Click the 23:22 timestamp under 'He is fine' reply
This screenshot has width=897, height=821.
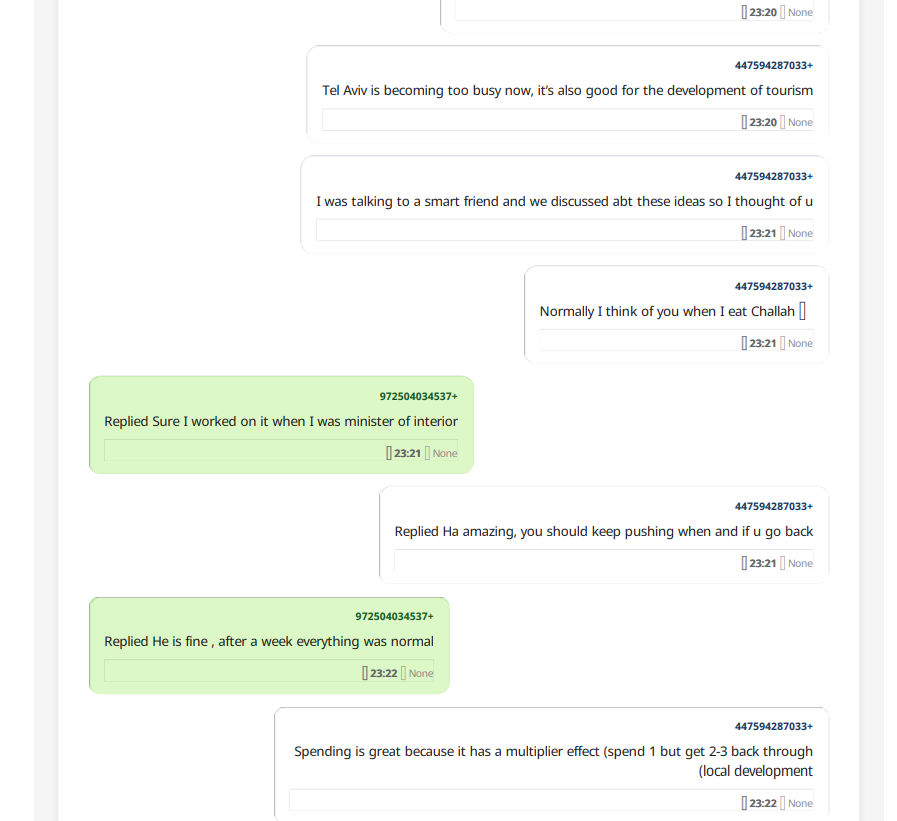click(384, 673)
